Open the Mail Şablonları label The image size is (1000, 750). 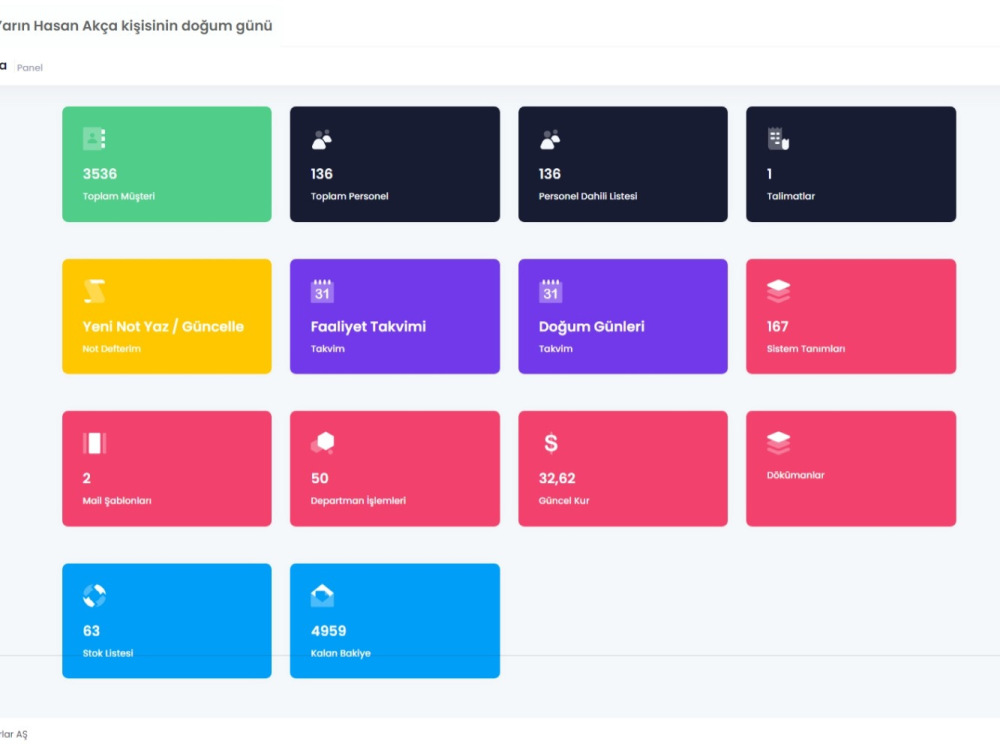click(117, 501)
